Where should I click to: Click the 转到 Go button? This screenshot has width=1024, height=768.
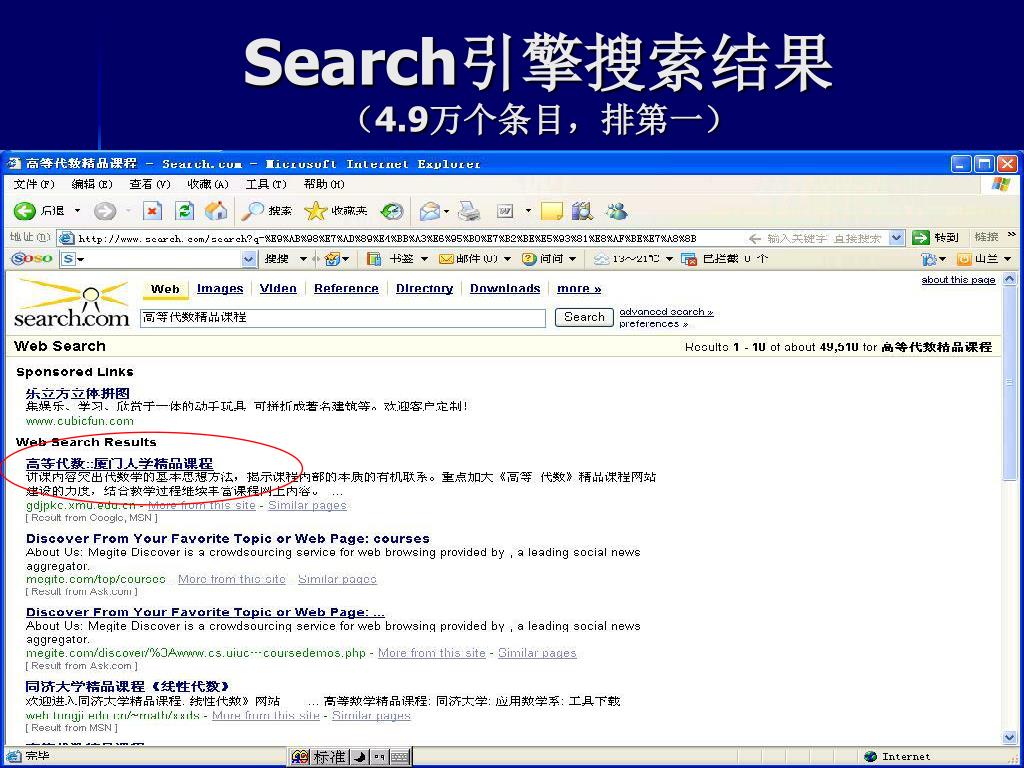936,238
